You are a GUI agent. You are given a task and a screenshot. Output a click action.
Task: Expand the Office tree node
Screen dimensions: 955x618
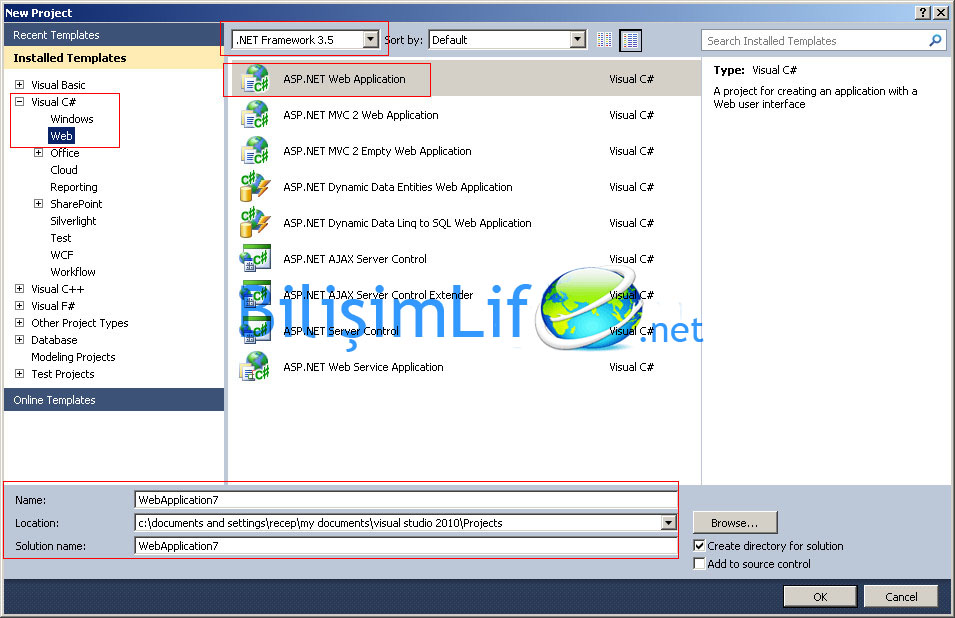pyautogui.click(x=38, y=153)
